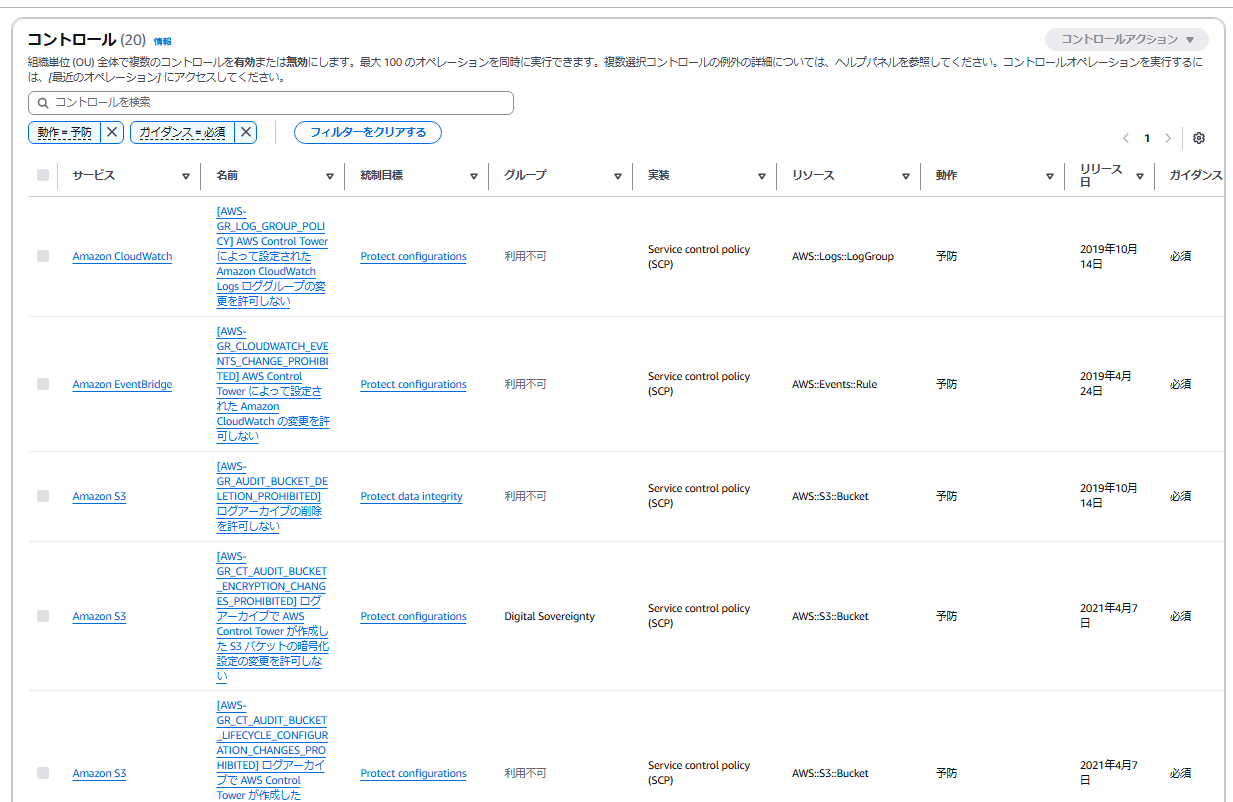Sort by 統制目標 column arrow
Viewport: 1233px width, 802px height.
point(474,176)
